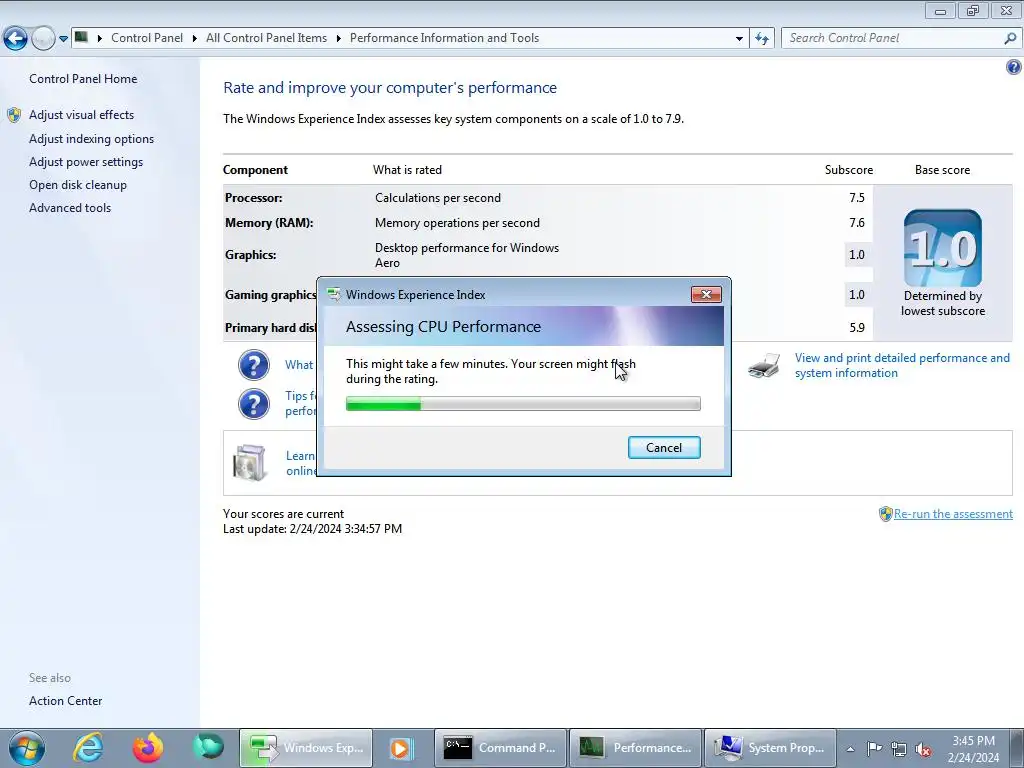Switch to Windows Exp... taskbar button

pyautogui.click(x=306, y=748)
